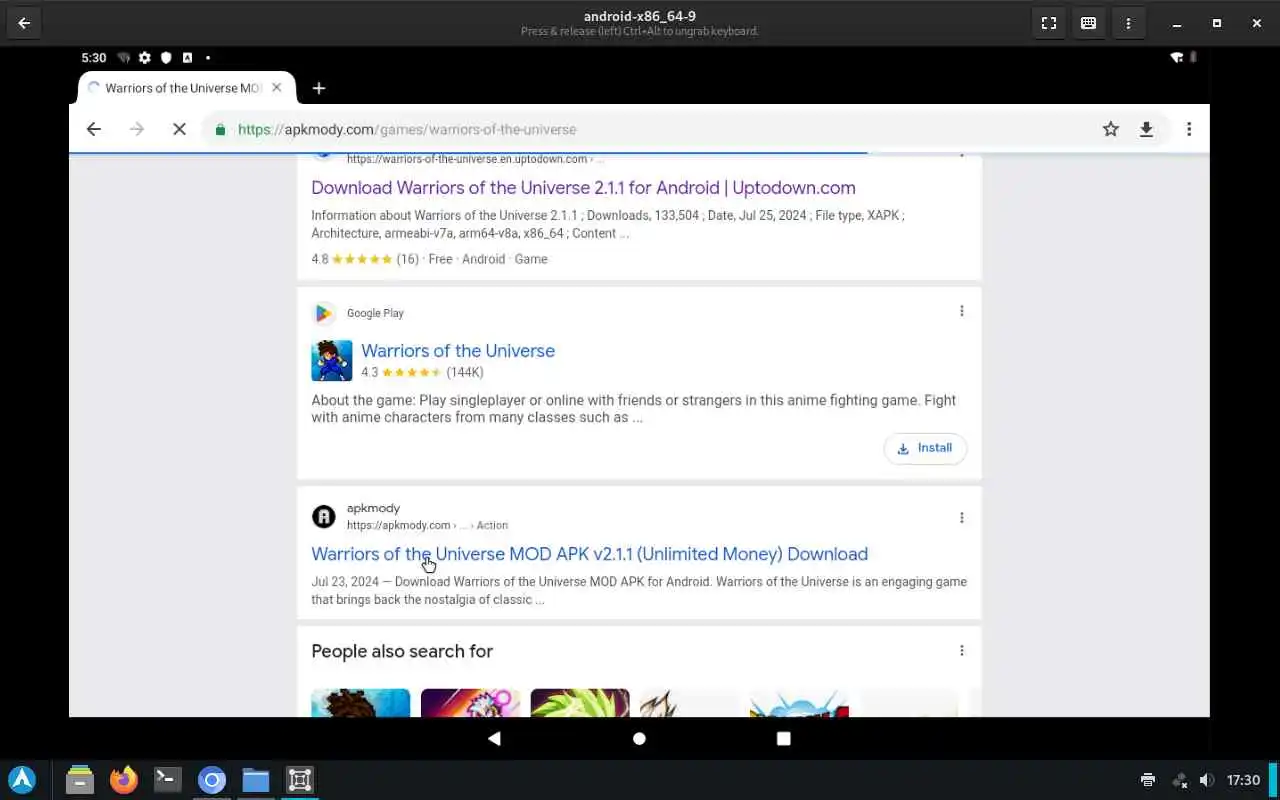Install Warriors of the Universe from Play
This screenshot has height=800, width=1280.
pyautogui.click(x=925, y=448)
